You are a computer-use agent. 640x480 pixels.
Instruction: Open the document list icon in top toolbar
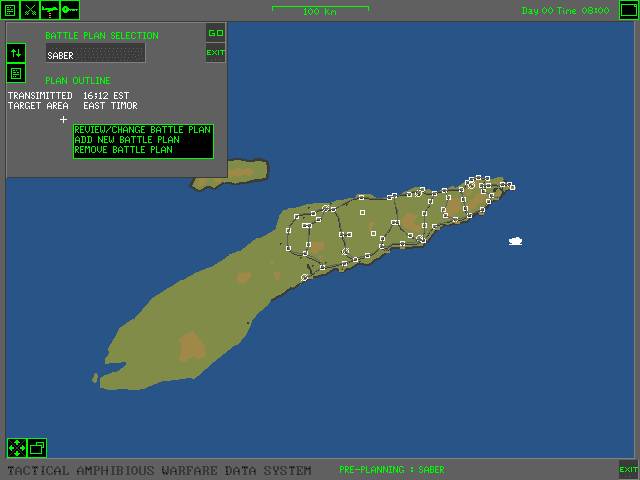[10, 10]
